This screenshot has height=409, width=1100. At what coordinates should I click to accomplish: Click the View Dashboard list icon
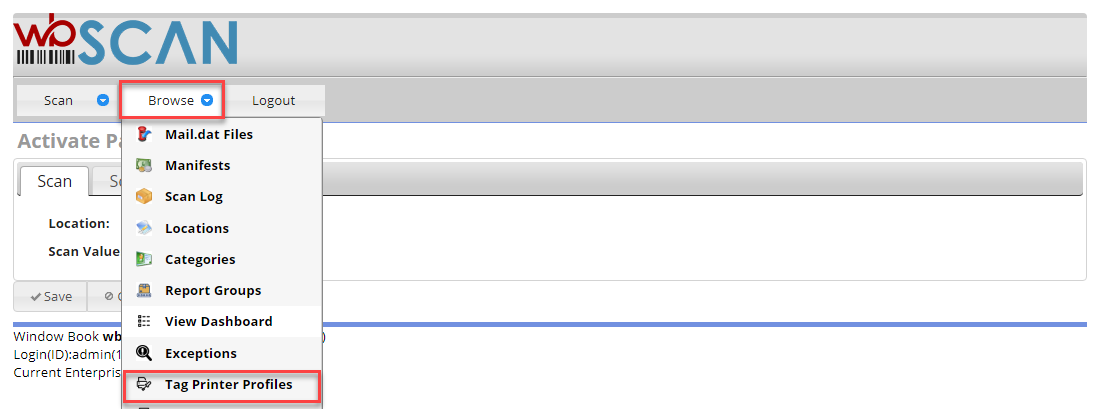pyautogui.click(x=144, y=321)
